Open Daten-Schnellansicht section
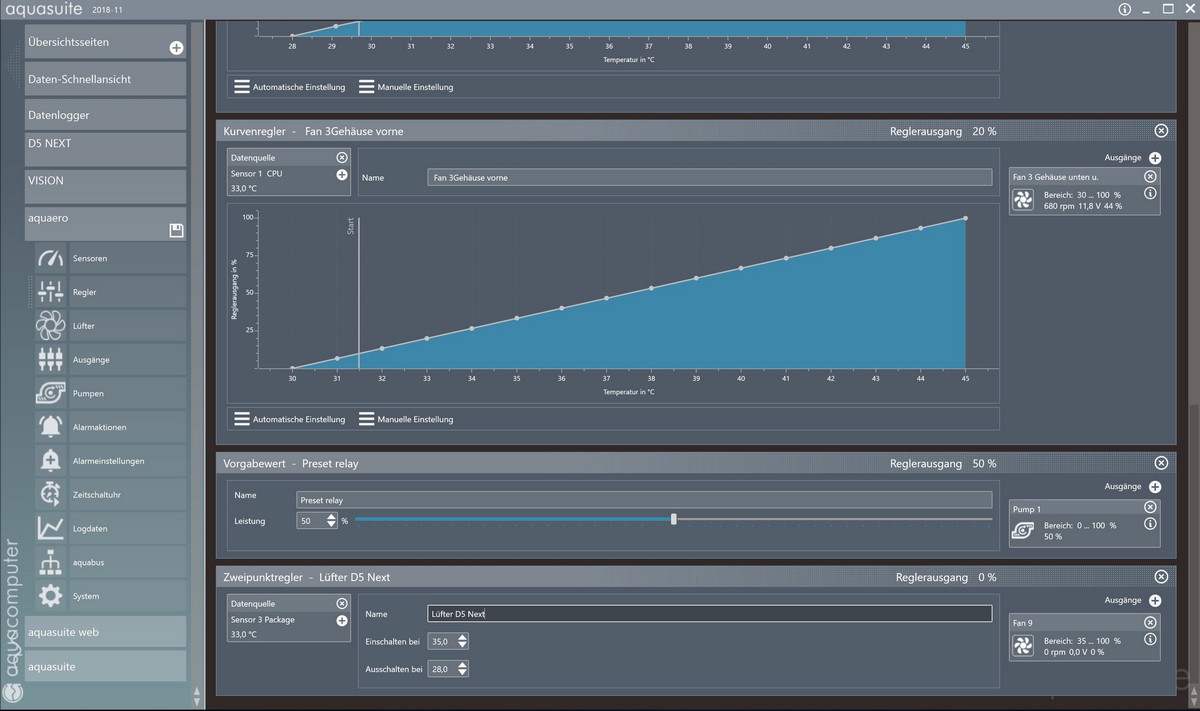 (x=105, y=79)
